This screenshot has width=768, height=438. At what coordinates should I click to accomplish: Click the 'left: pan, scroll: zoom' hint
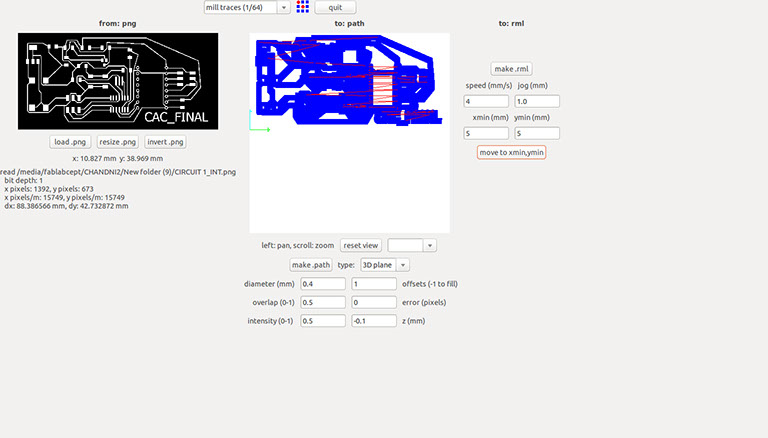(298, 245)
